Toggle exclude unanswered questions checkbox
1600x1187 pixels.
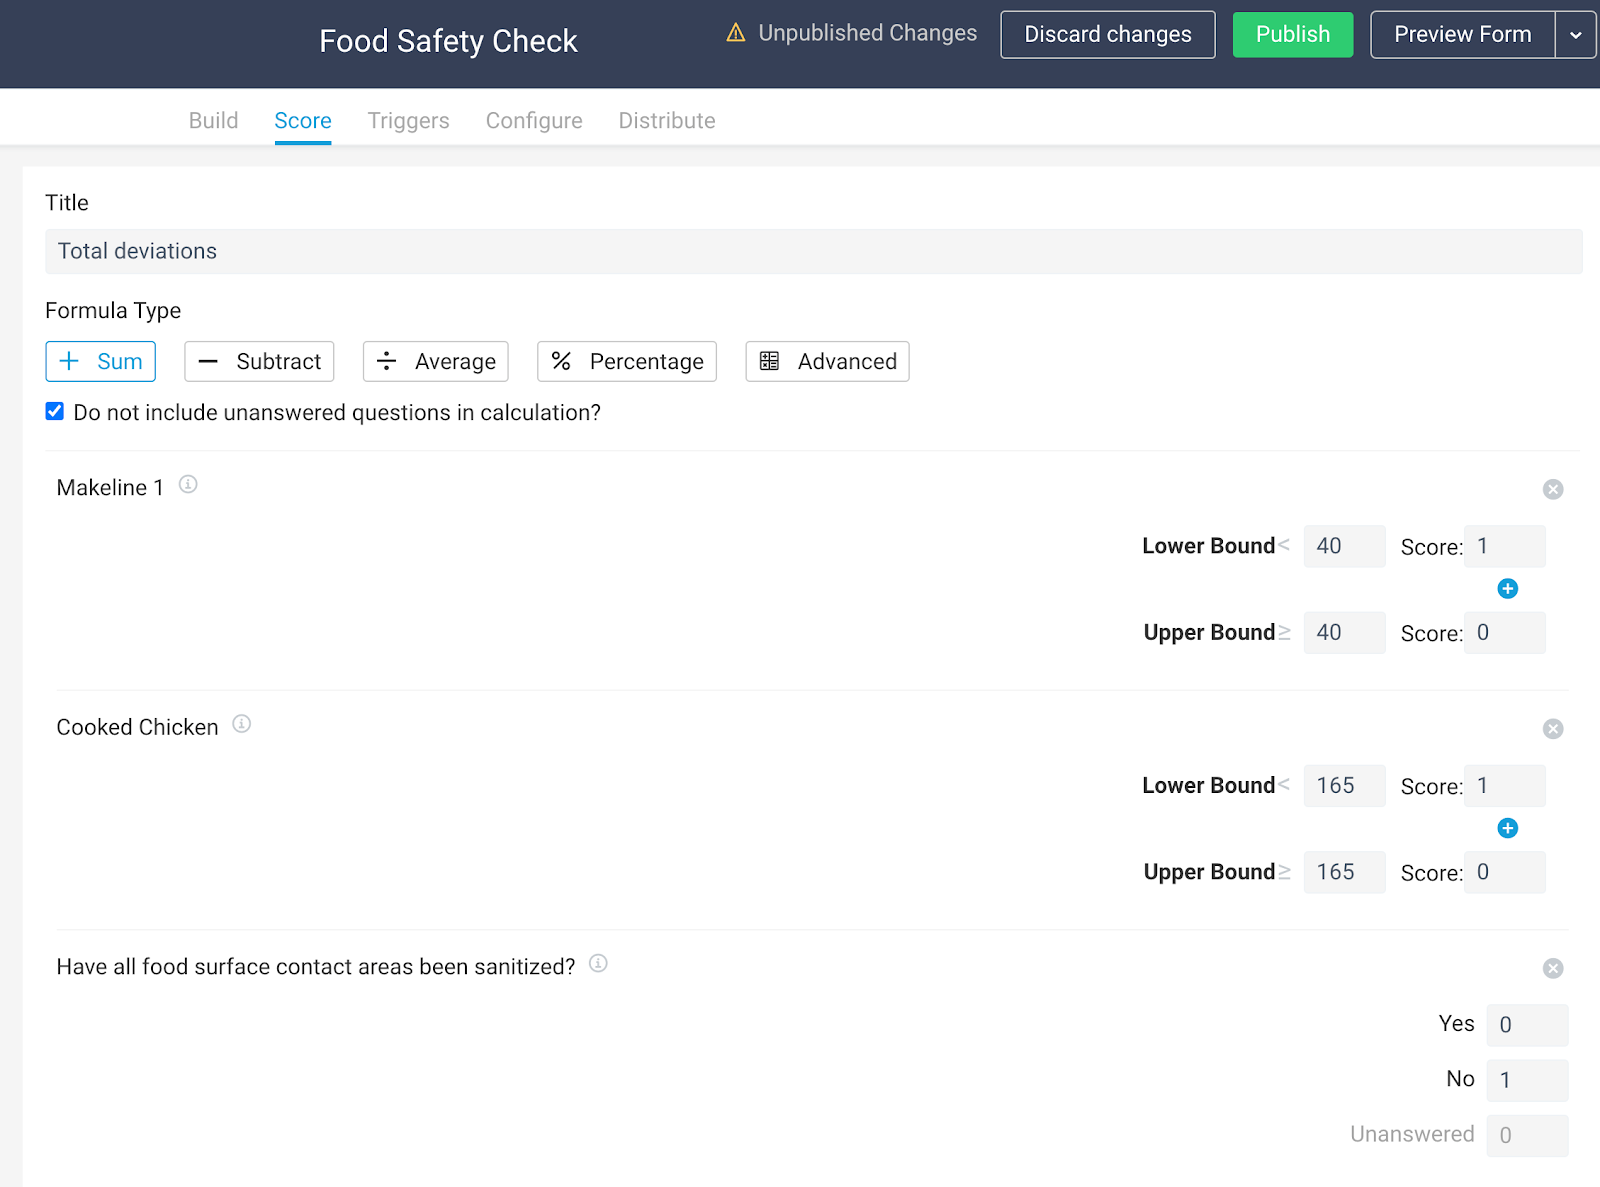[x=55, y=412]
